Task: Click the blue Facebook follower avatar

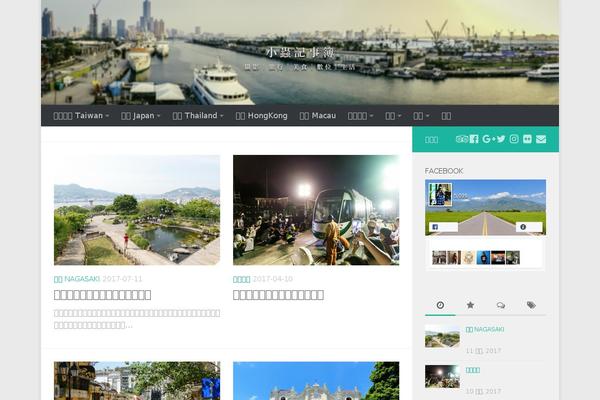Action: point(483,258)
